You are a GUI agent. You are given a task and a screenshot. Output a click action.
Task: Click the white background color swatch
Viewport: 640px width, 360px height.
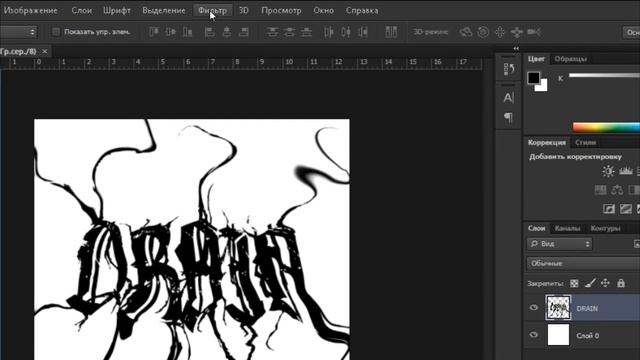(542, 86)
